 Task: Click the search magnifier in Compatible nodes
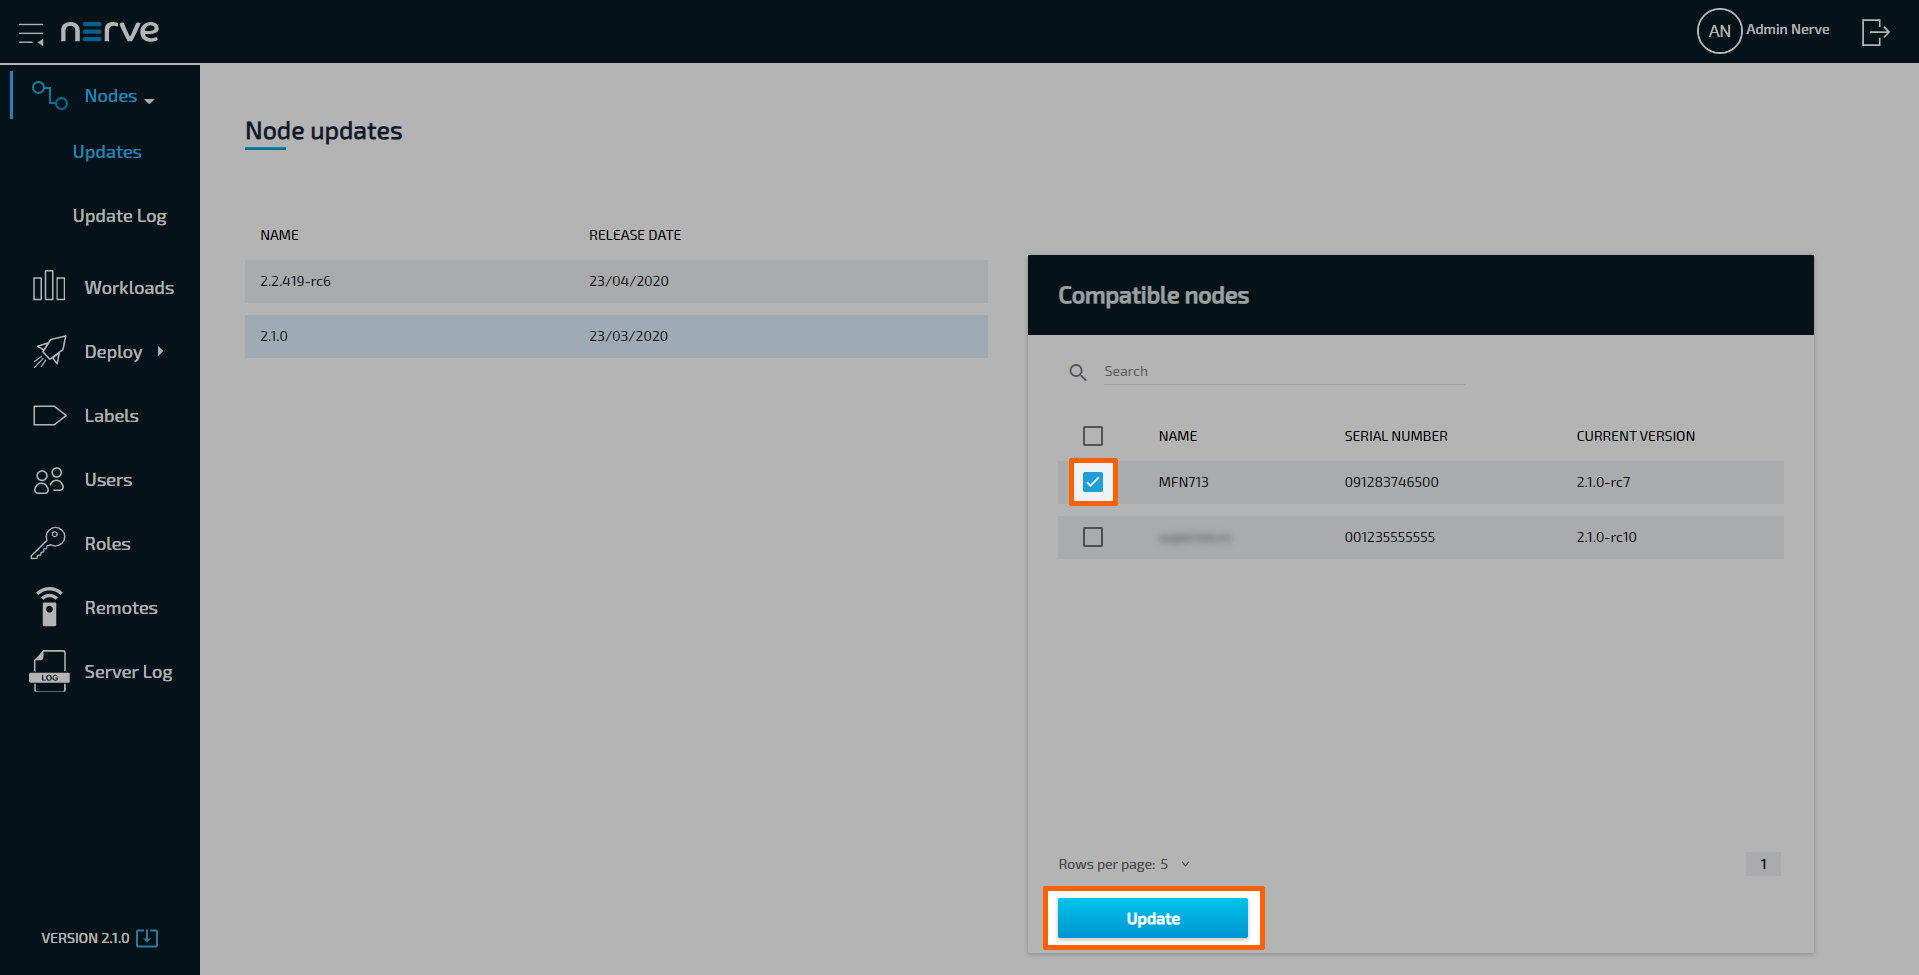coord(1077,371)
